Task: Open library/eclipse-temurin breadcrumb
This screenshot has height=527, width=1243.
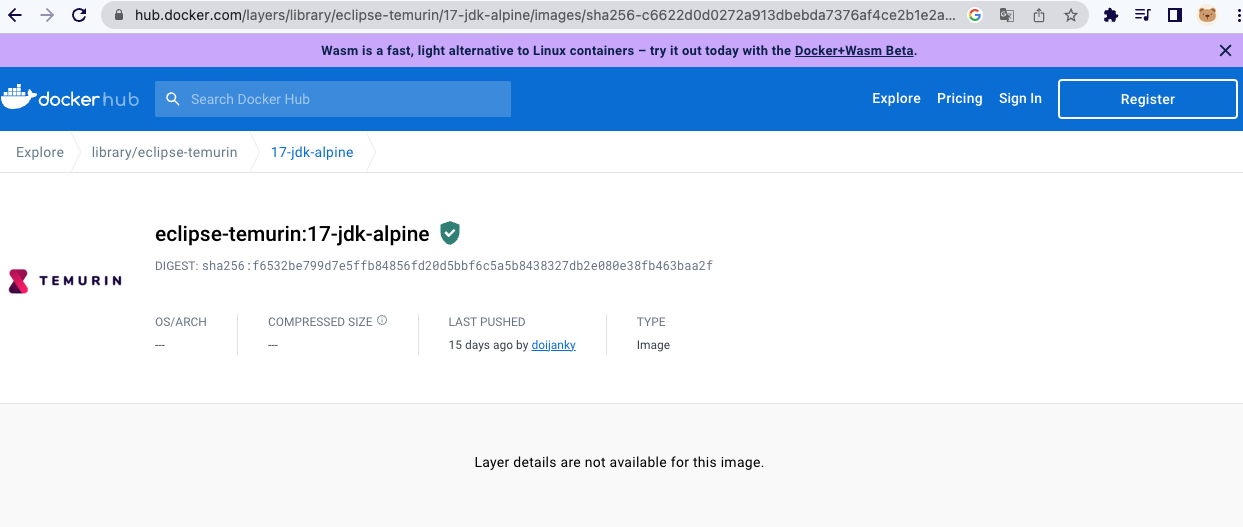Action: pos(164,152)
